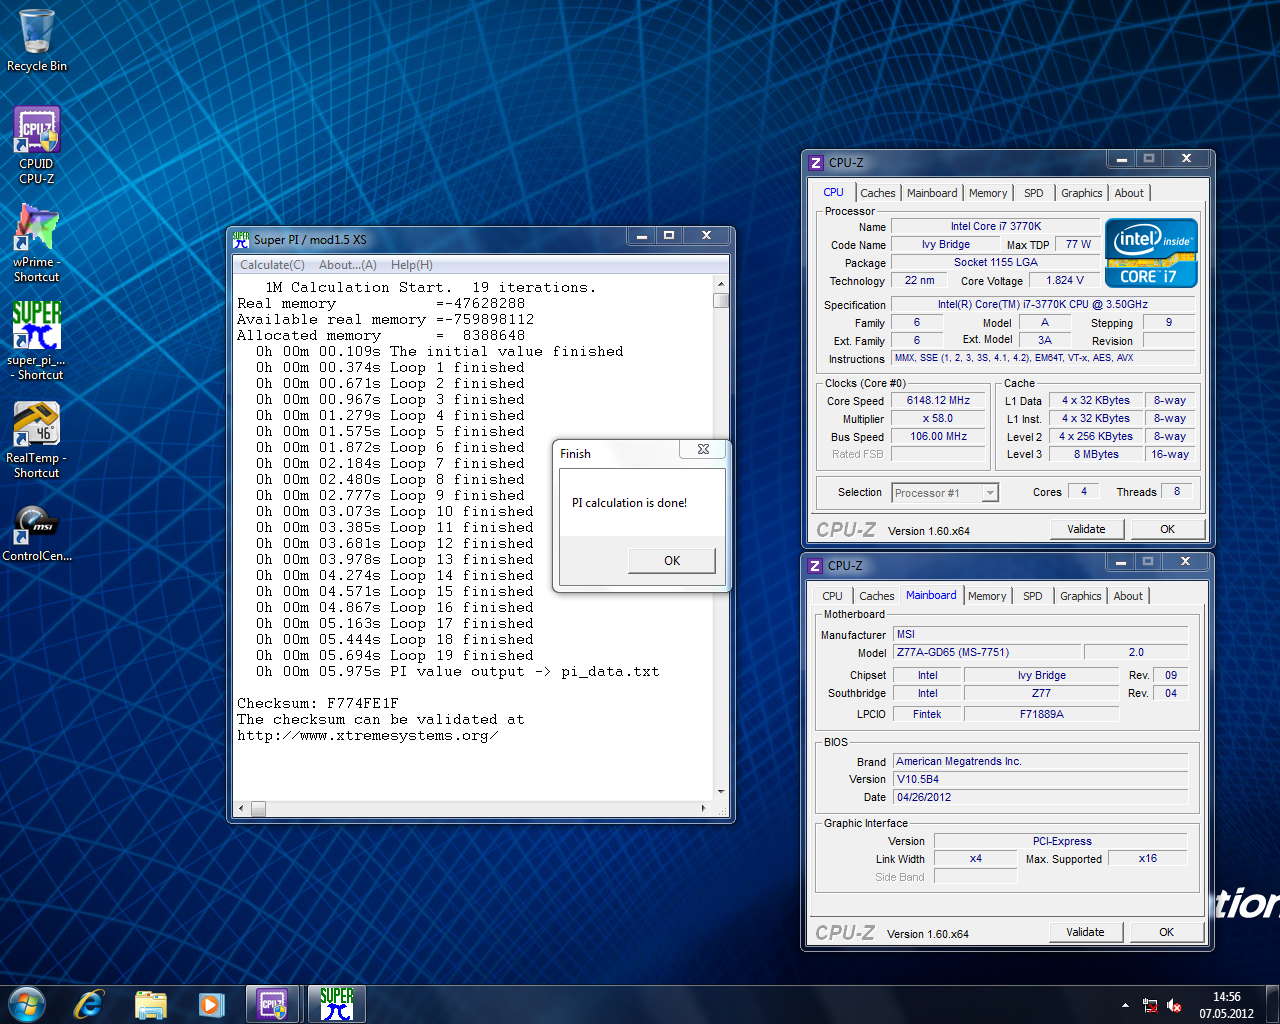Open the About...(A) menu in Super PI
This screenshot has width=1280, height=1024.
[348, 265]
